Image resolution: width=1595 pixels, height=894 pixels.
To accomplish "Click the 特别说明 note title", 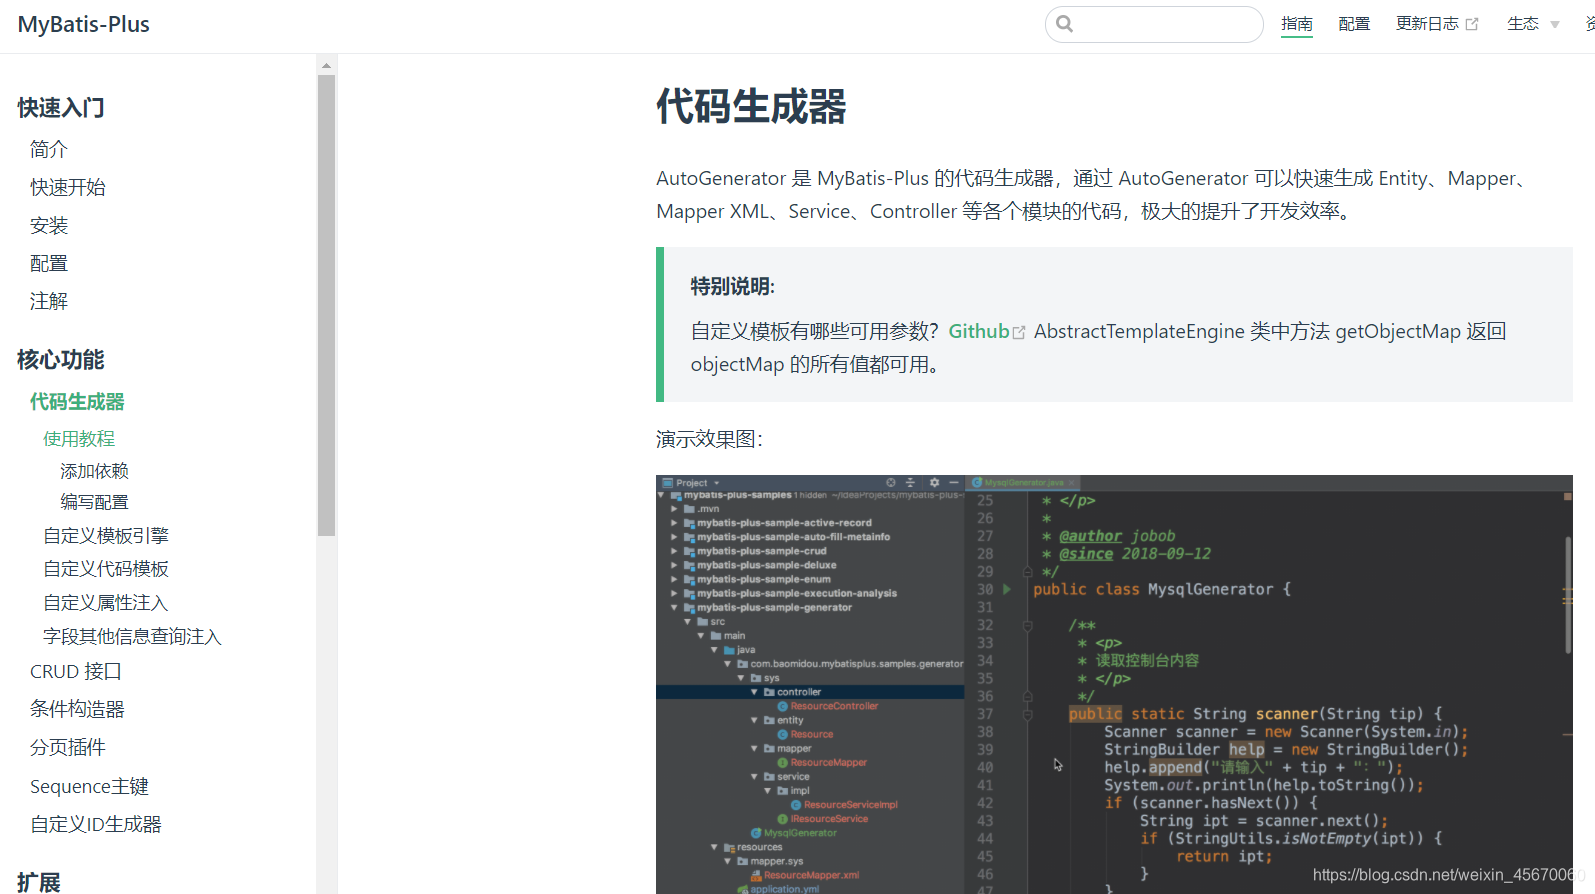I will 733,287.
